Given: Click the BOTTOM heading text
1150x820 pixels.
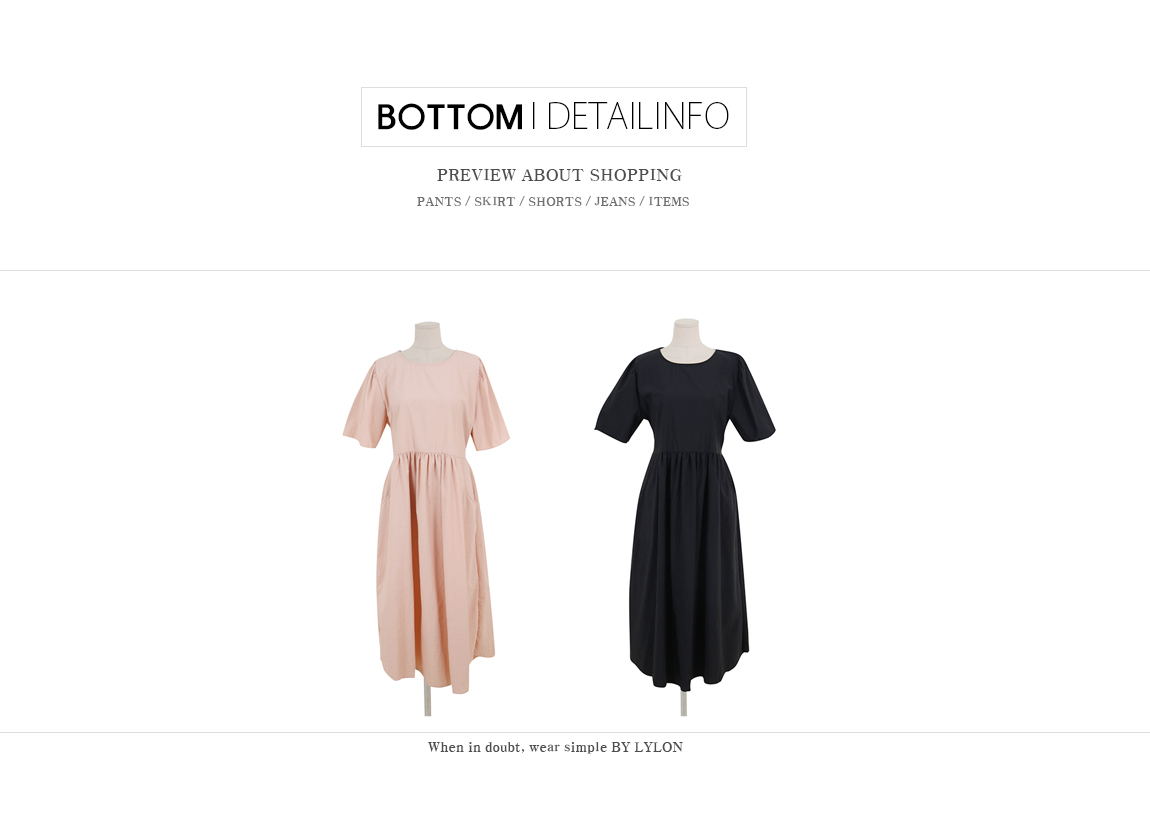Looking at the screenshot, I should point(450,117).
